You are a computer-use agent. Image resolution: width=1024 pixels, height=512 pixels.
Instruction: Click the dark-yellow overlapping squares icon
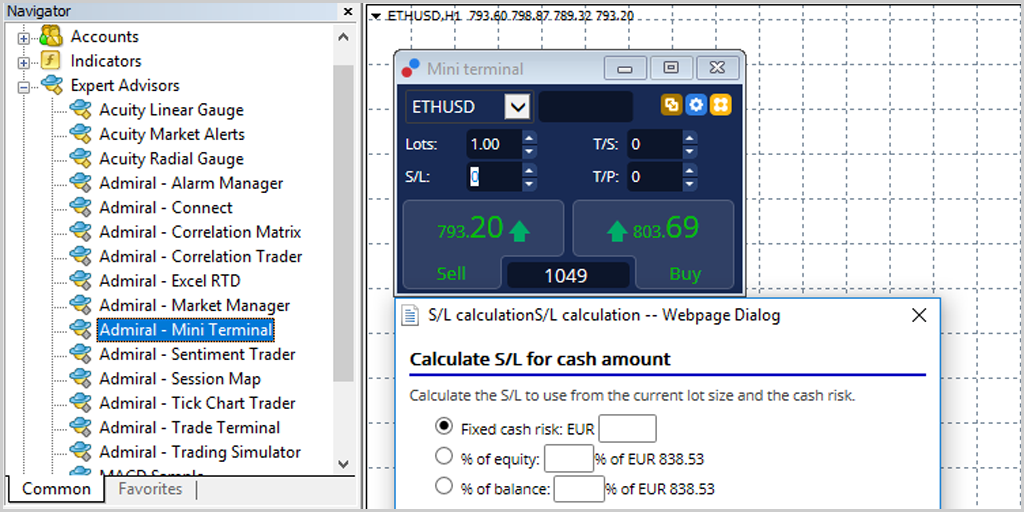(671, 105)
